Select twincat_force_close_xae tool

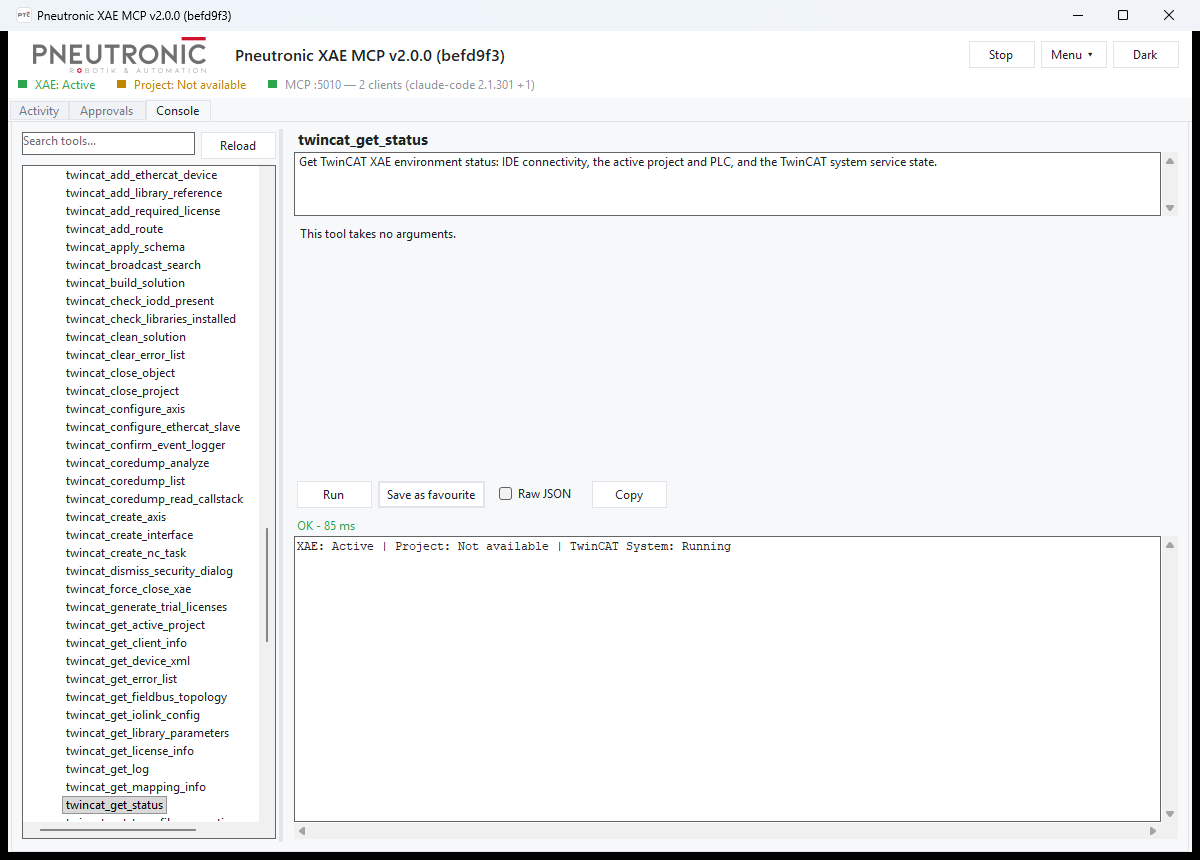pyautogui.click(x=128, y=589)
